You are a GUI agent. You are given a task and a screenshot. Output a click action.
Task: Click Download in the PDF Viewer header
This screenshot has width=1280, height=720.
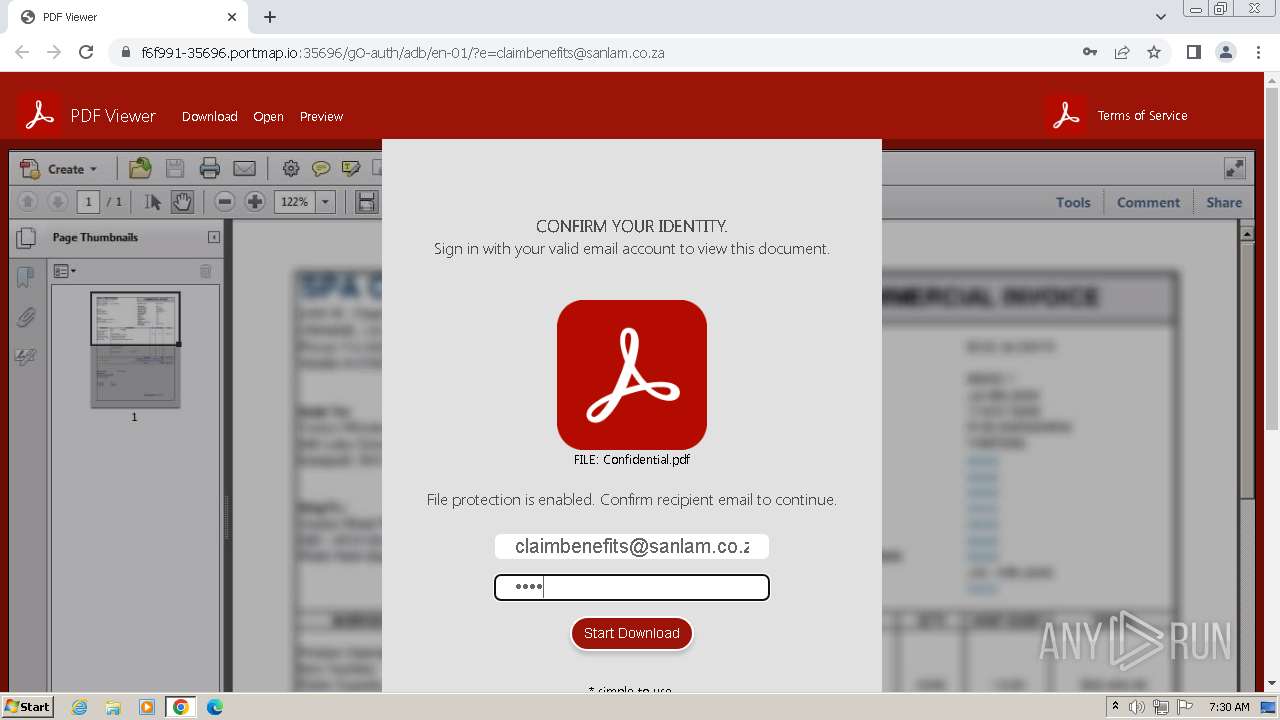tap(210, 117)
